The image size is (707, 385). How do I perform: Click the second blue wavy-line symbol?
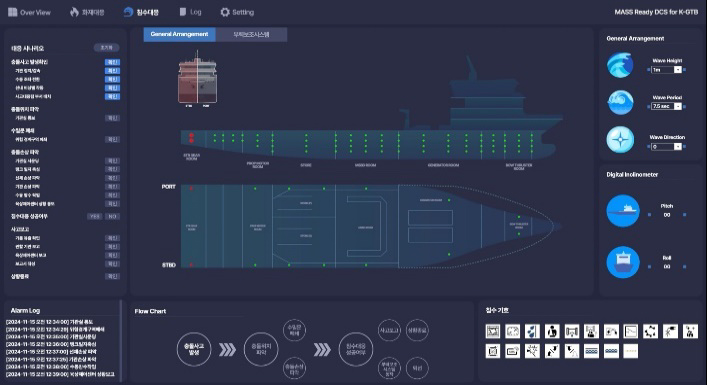point(611,351)
